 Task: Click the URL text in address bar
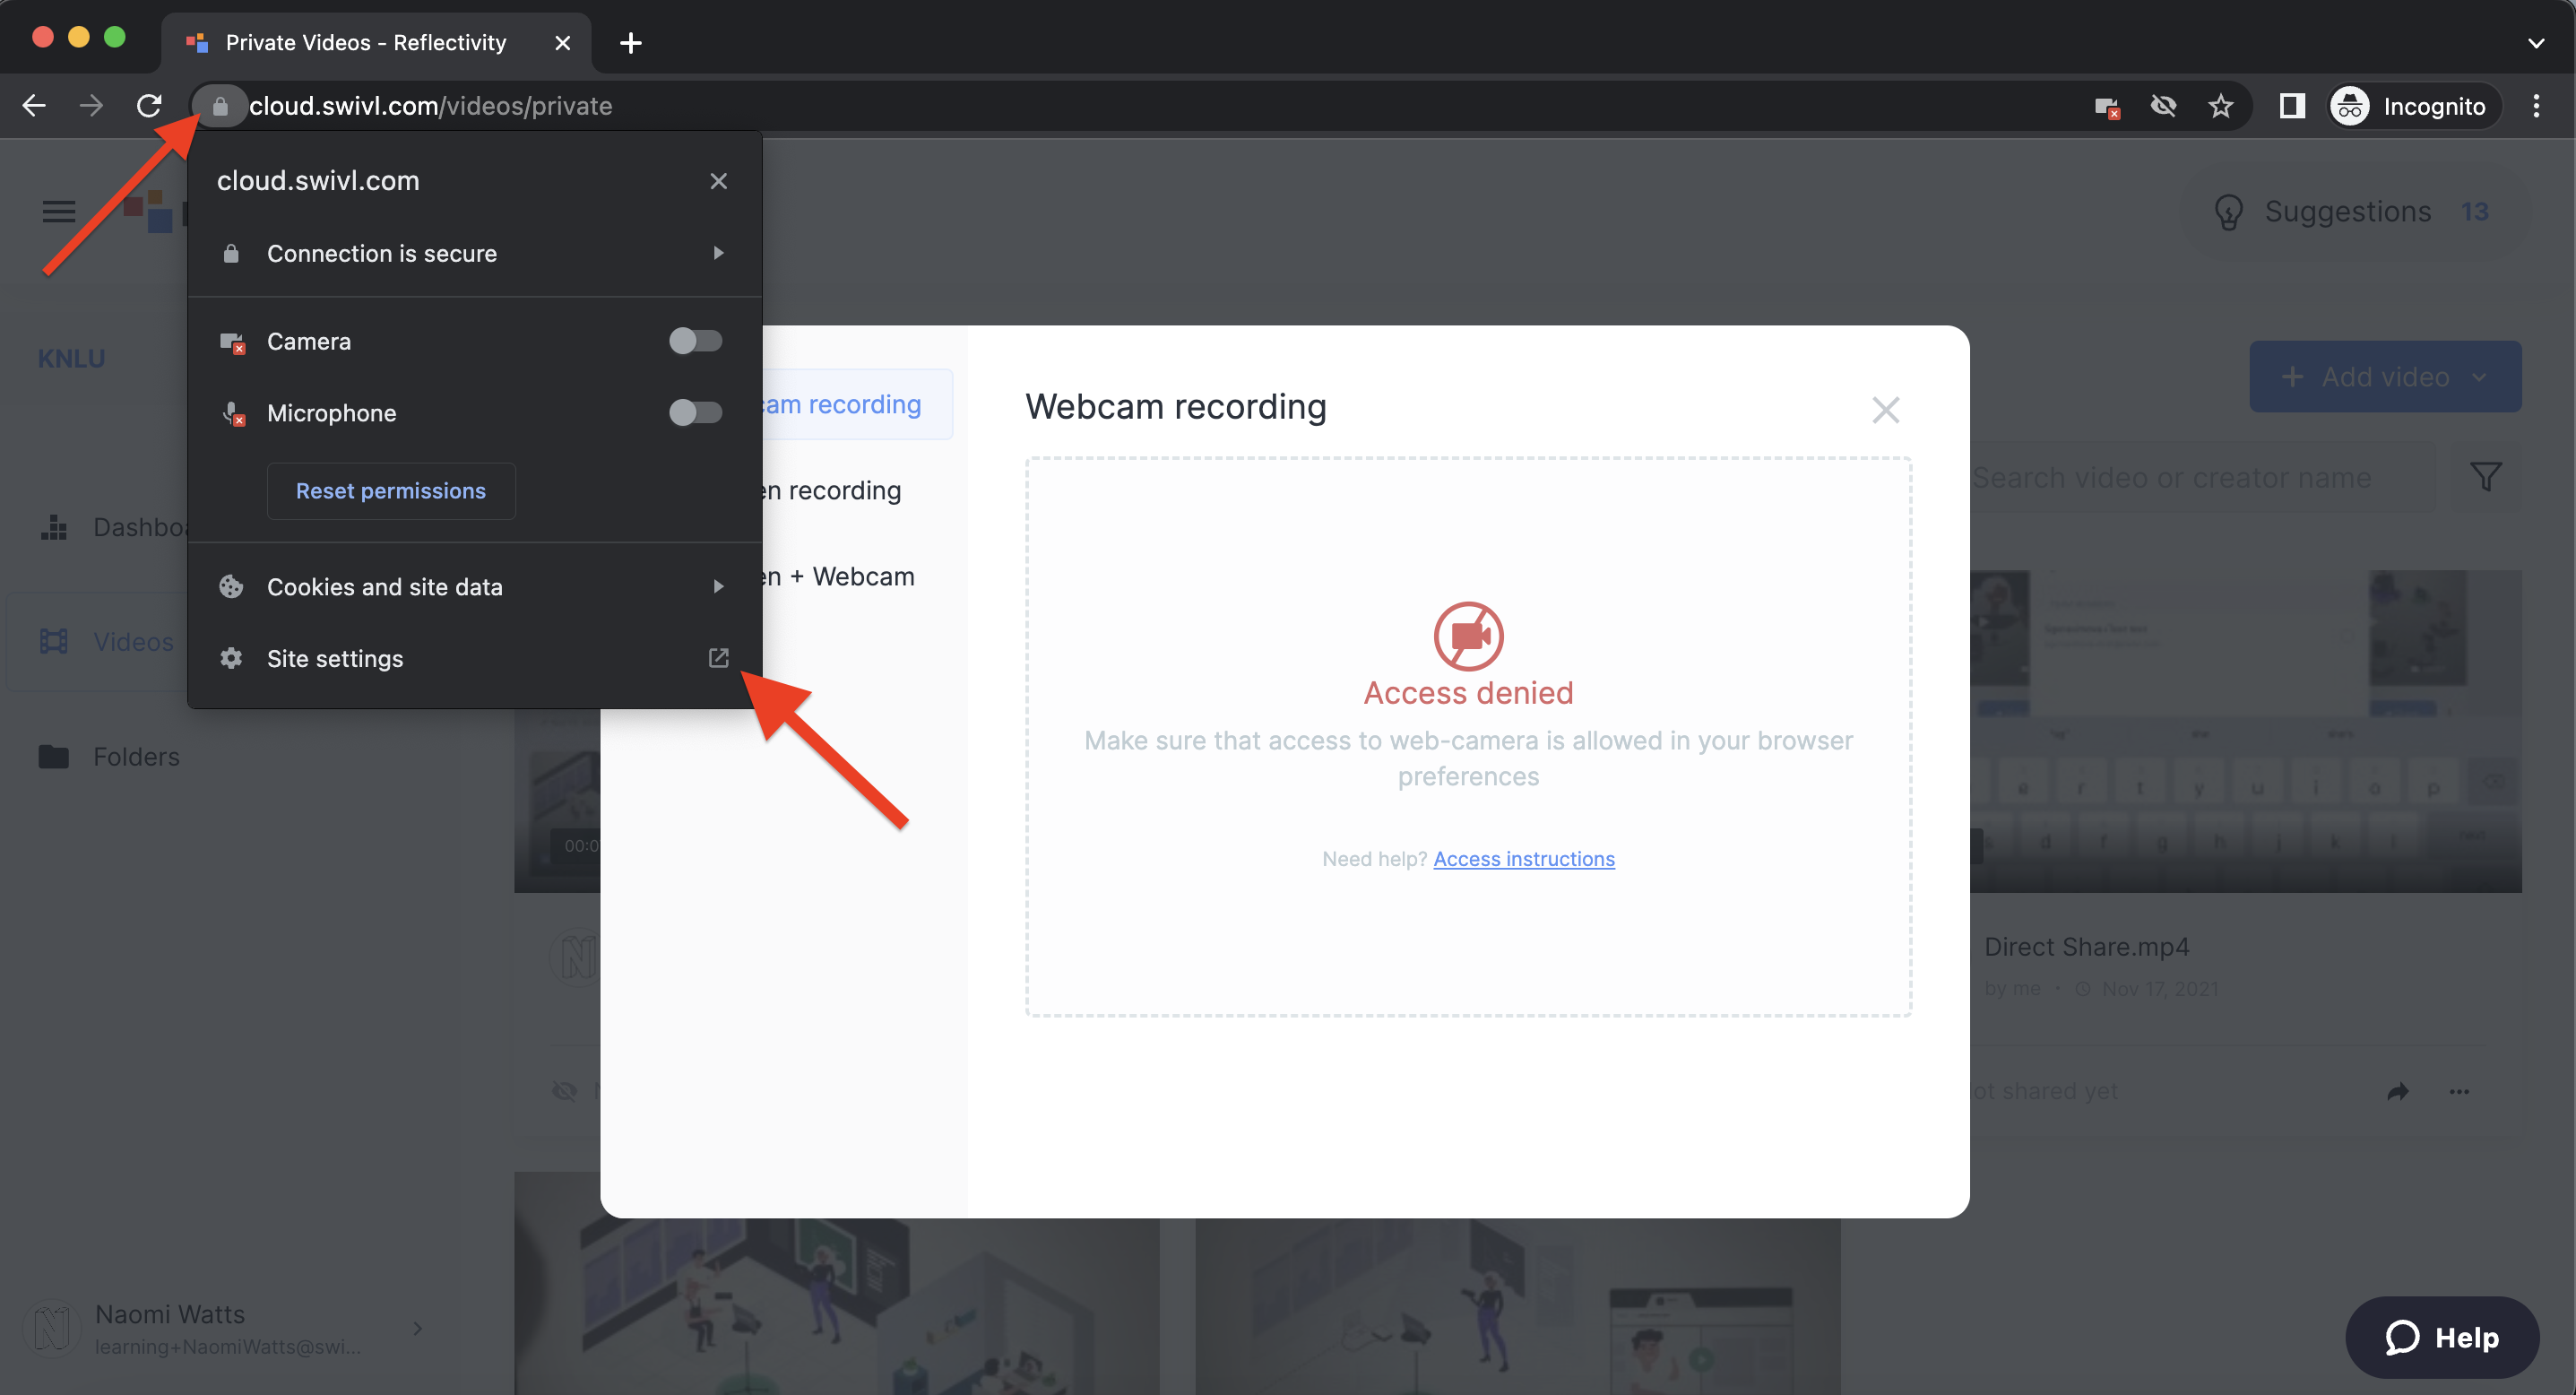(x=431, y=106)
